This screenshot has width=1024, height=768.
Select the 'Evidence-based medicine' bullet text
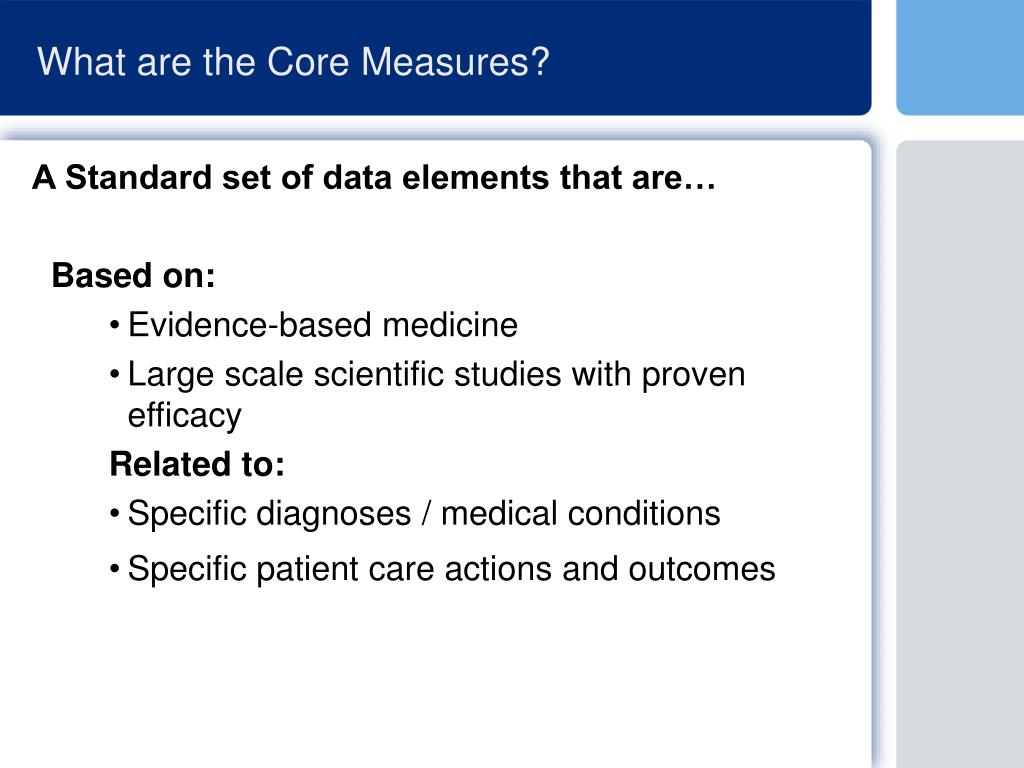323,325
